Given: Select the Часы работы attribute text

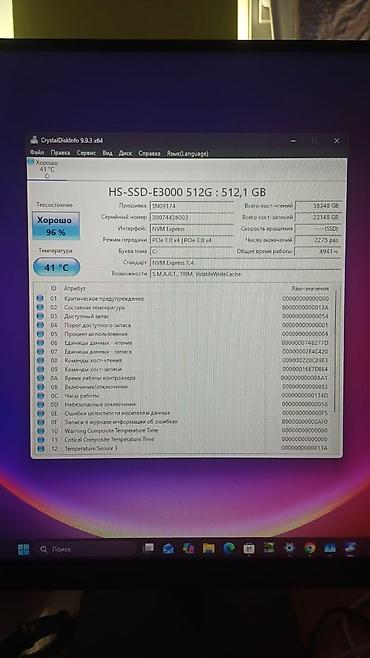Looking at the screenshot, I should point(81,396).
